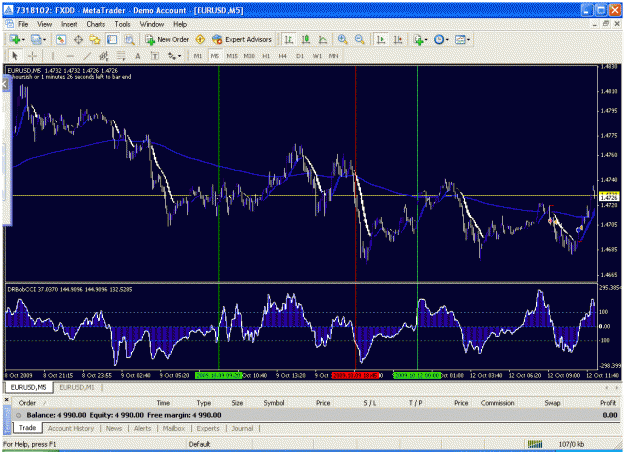Select the Crosshair tool
The image size is (625, 452).
coord(32,56)
